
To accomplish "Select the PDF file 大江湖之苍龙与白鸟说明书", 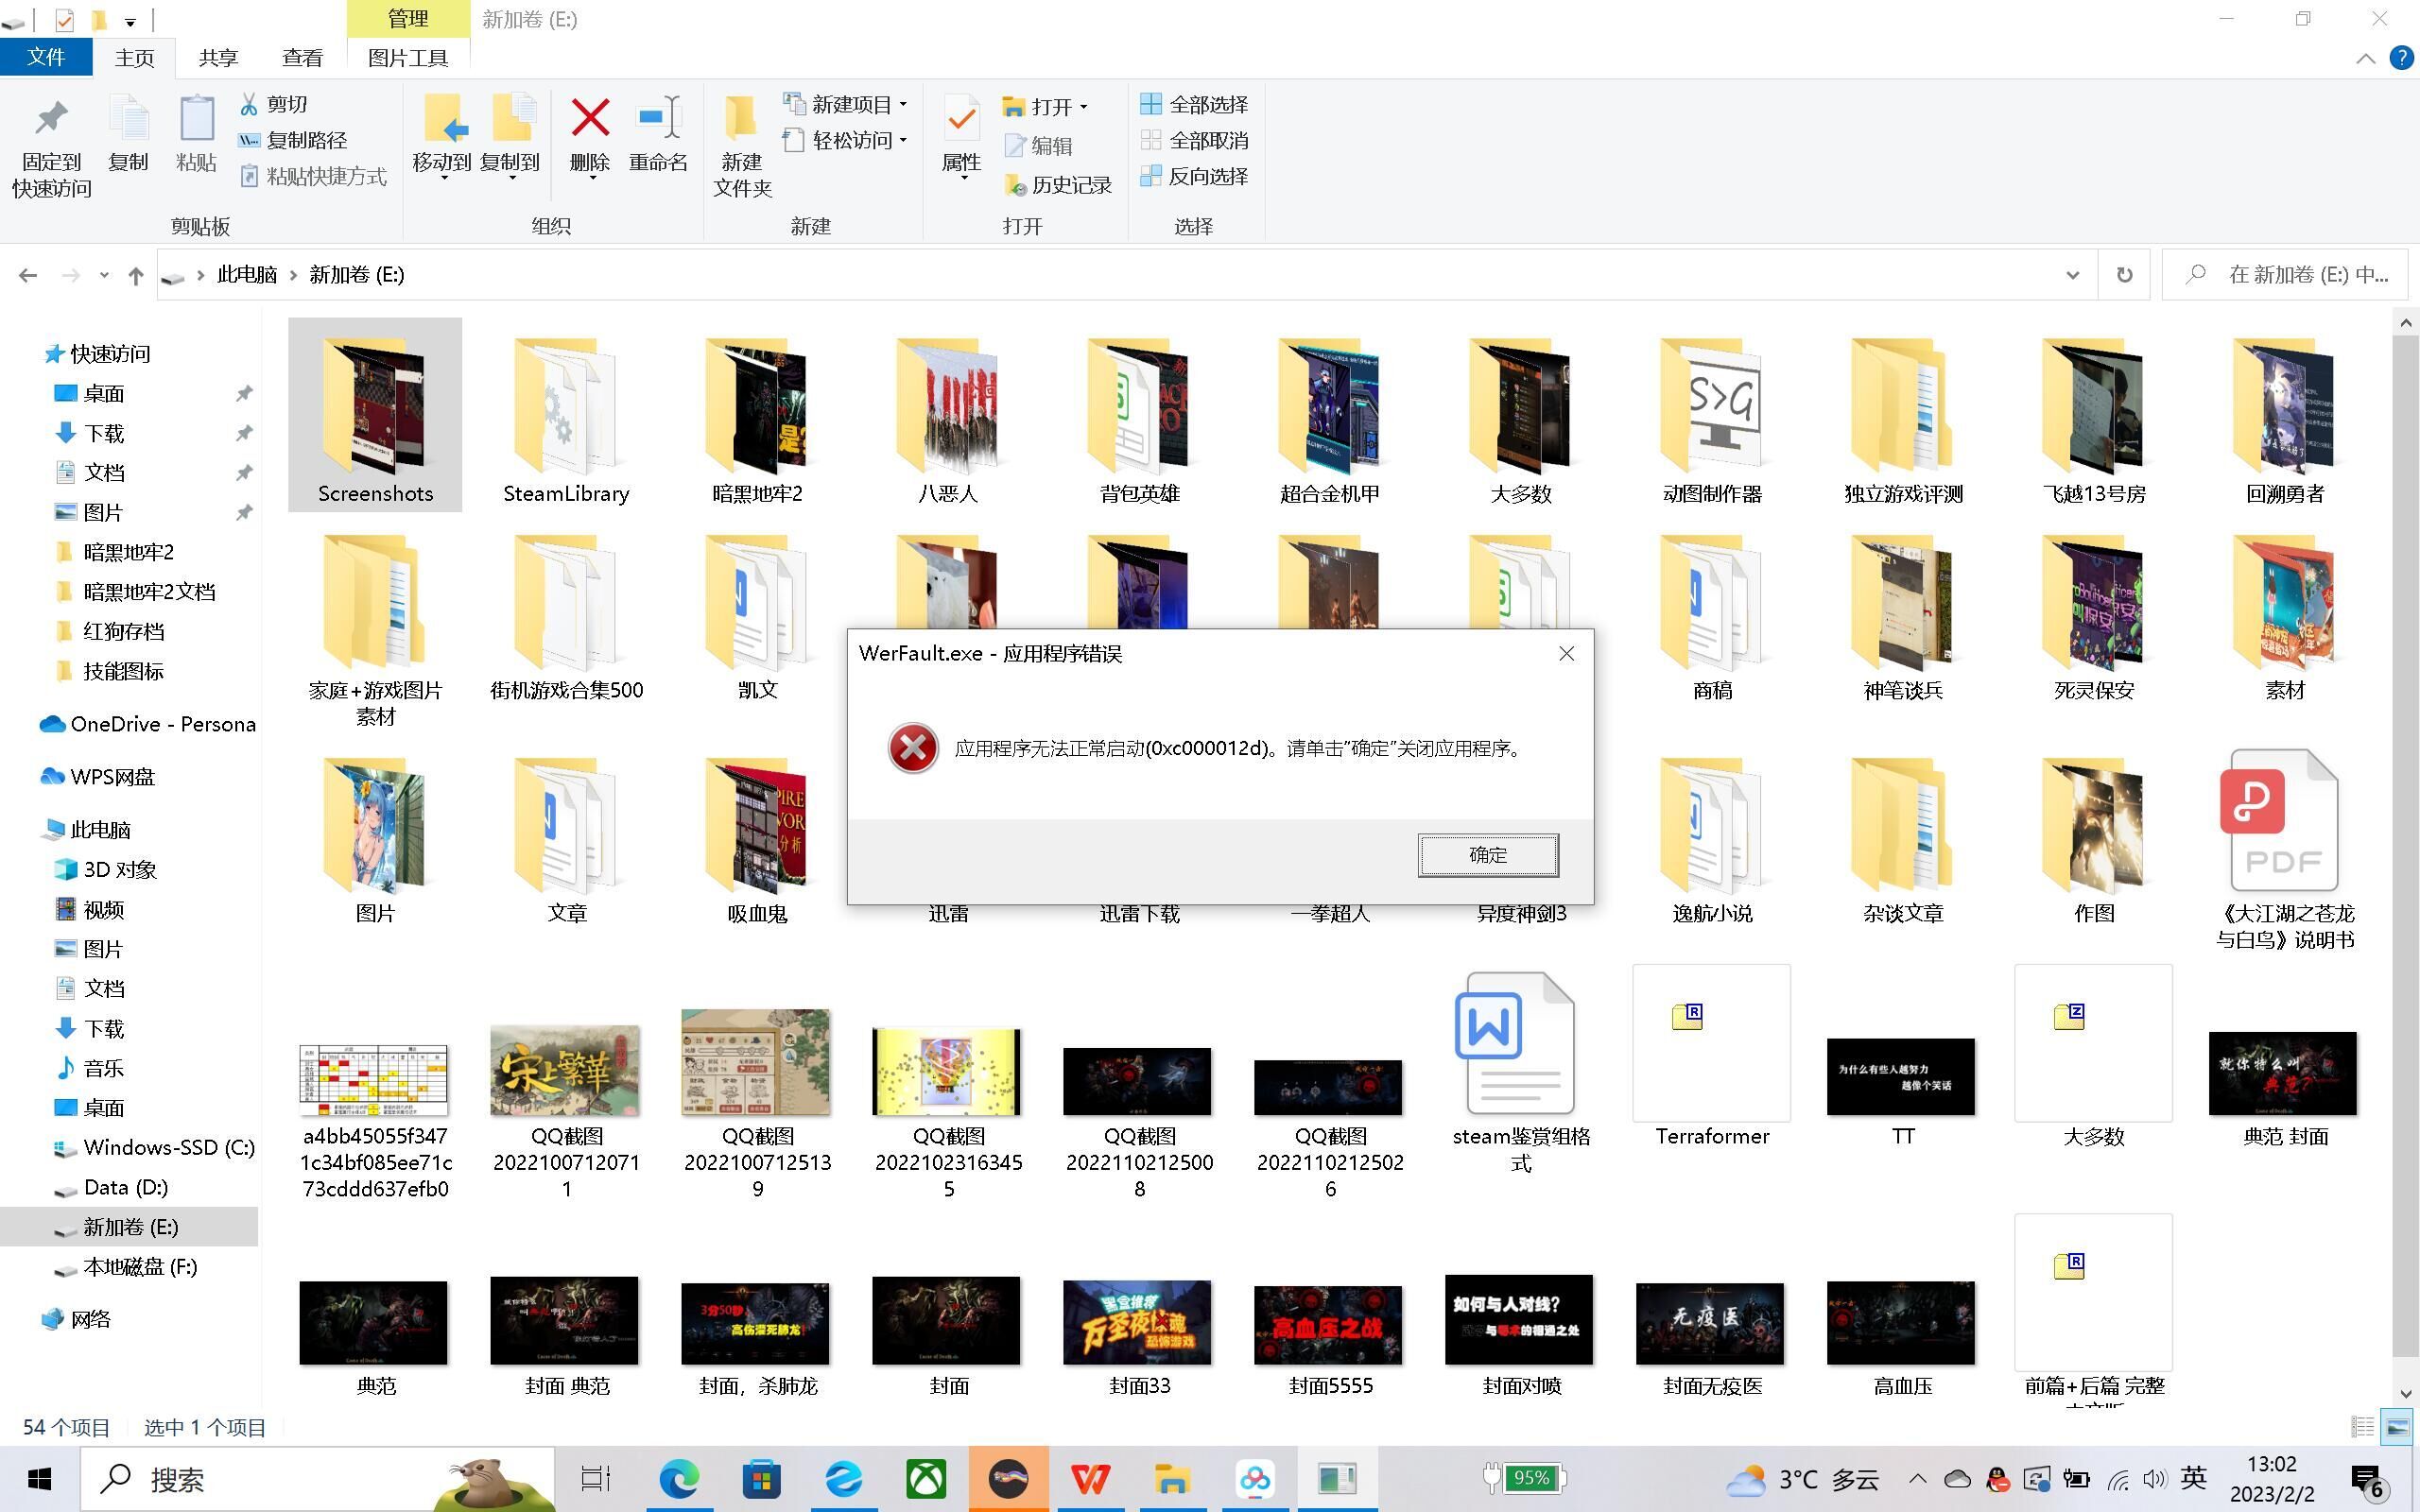I will (2284, 848).
